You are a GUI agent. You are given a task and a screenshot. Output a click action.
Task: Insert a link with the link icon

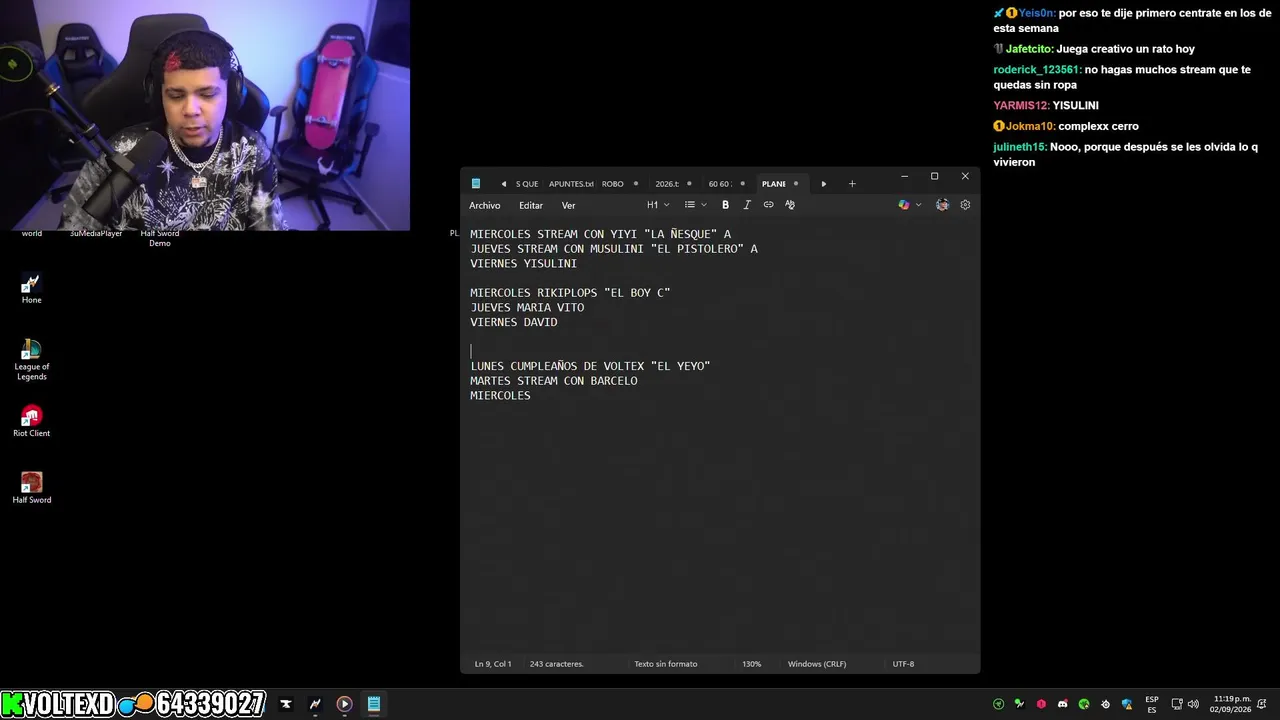coord(768,205)
